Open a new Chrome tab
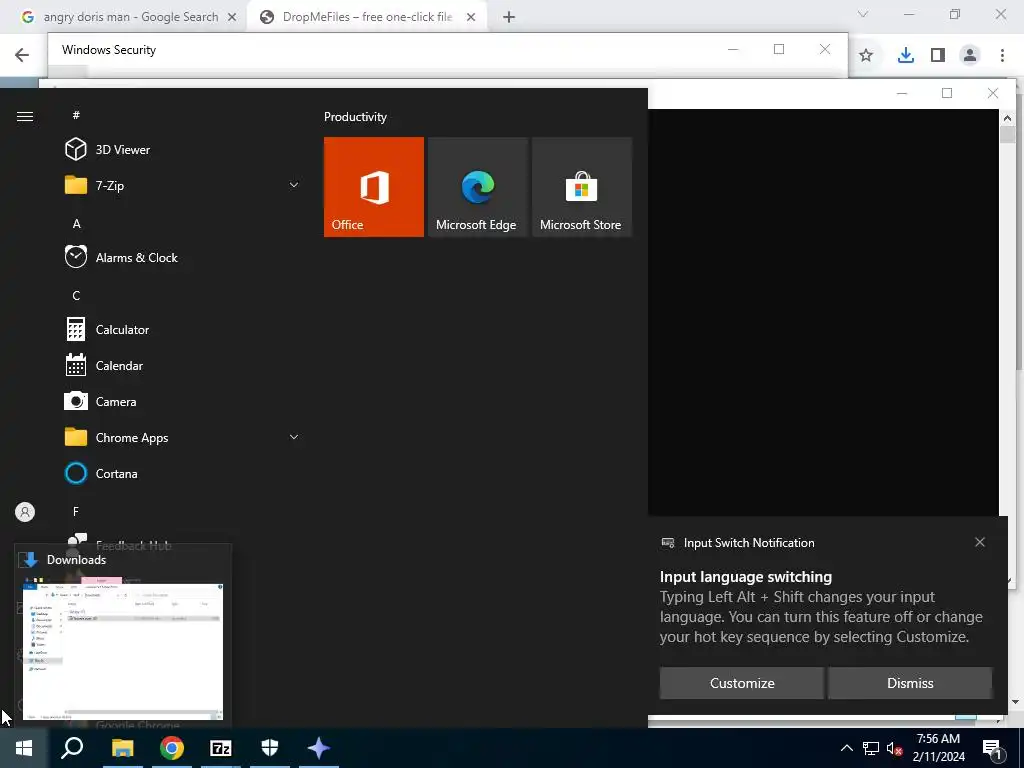This screenshot has width=1024, height=768. 509,17
